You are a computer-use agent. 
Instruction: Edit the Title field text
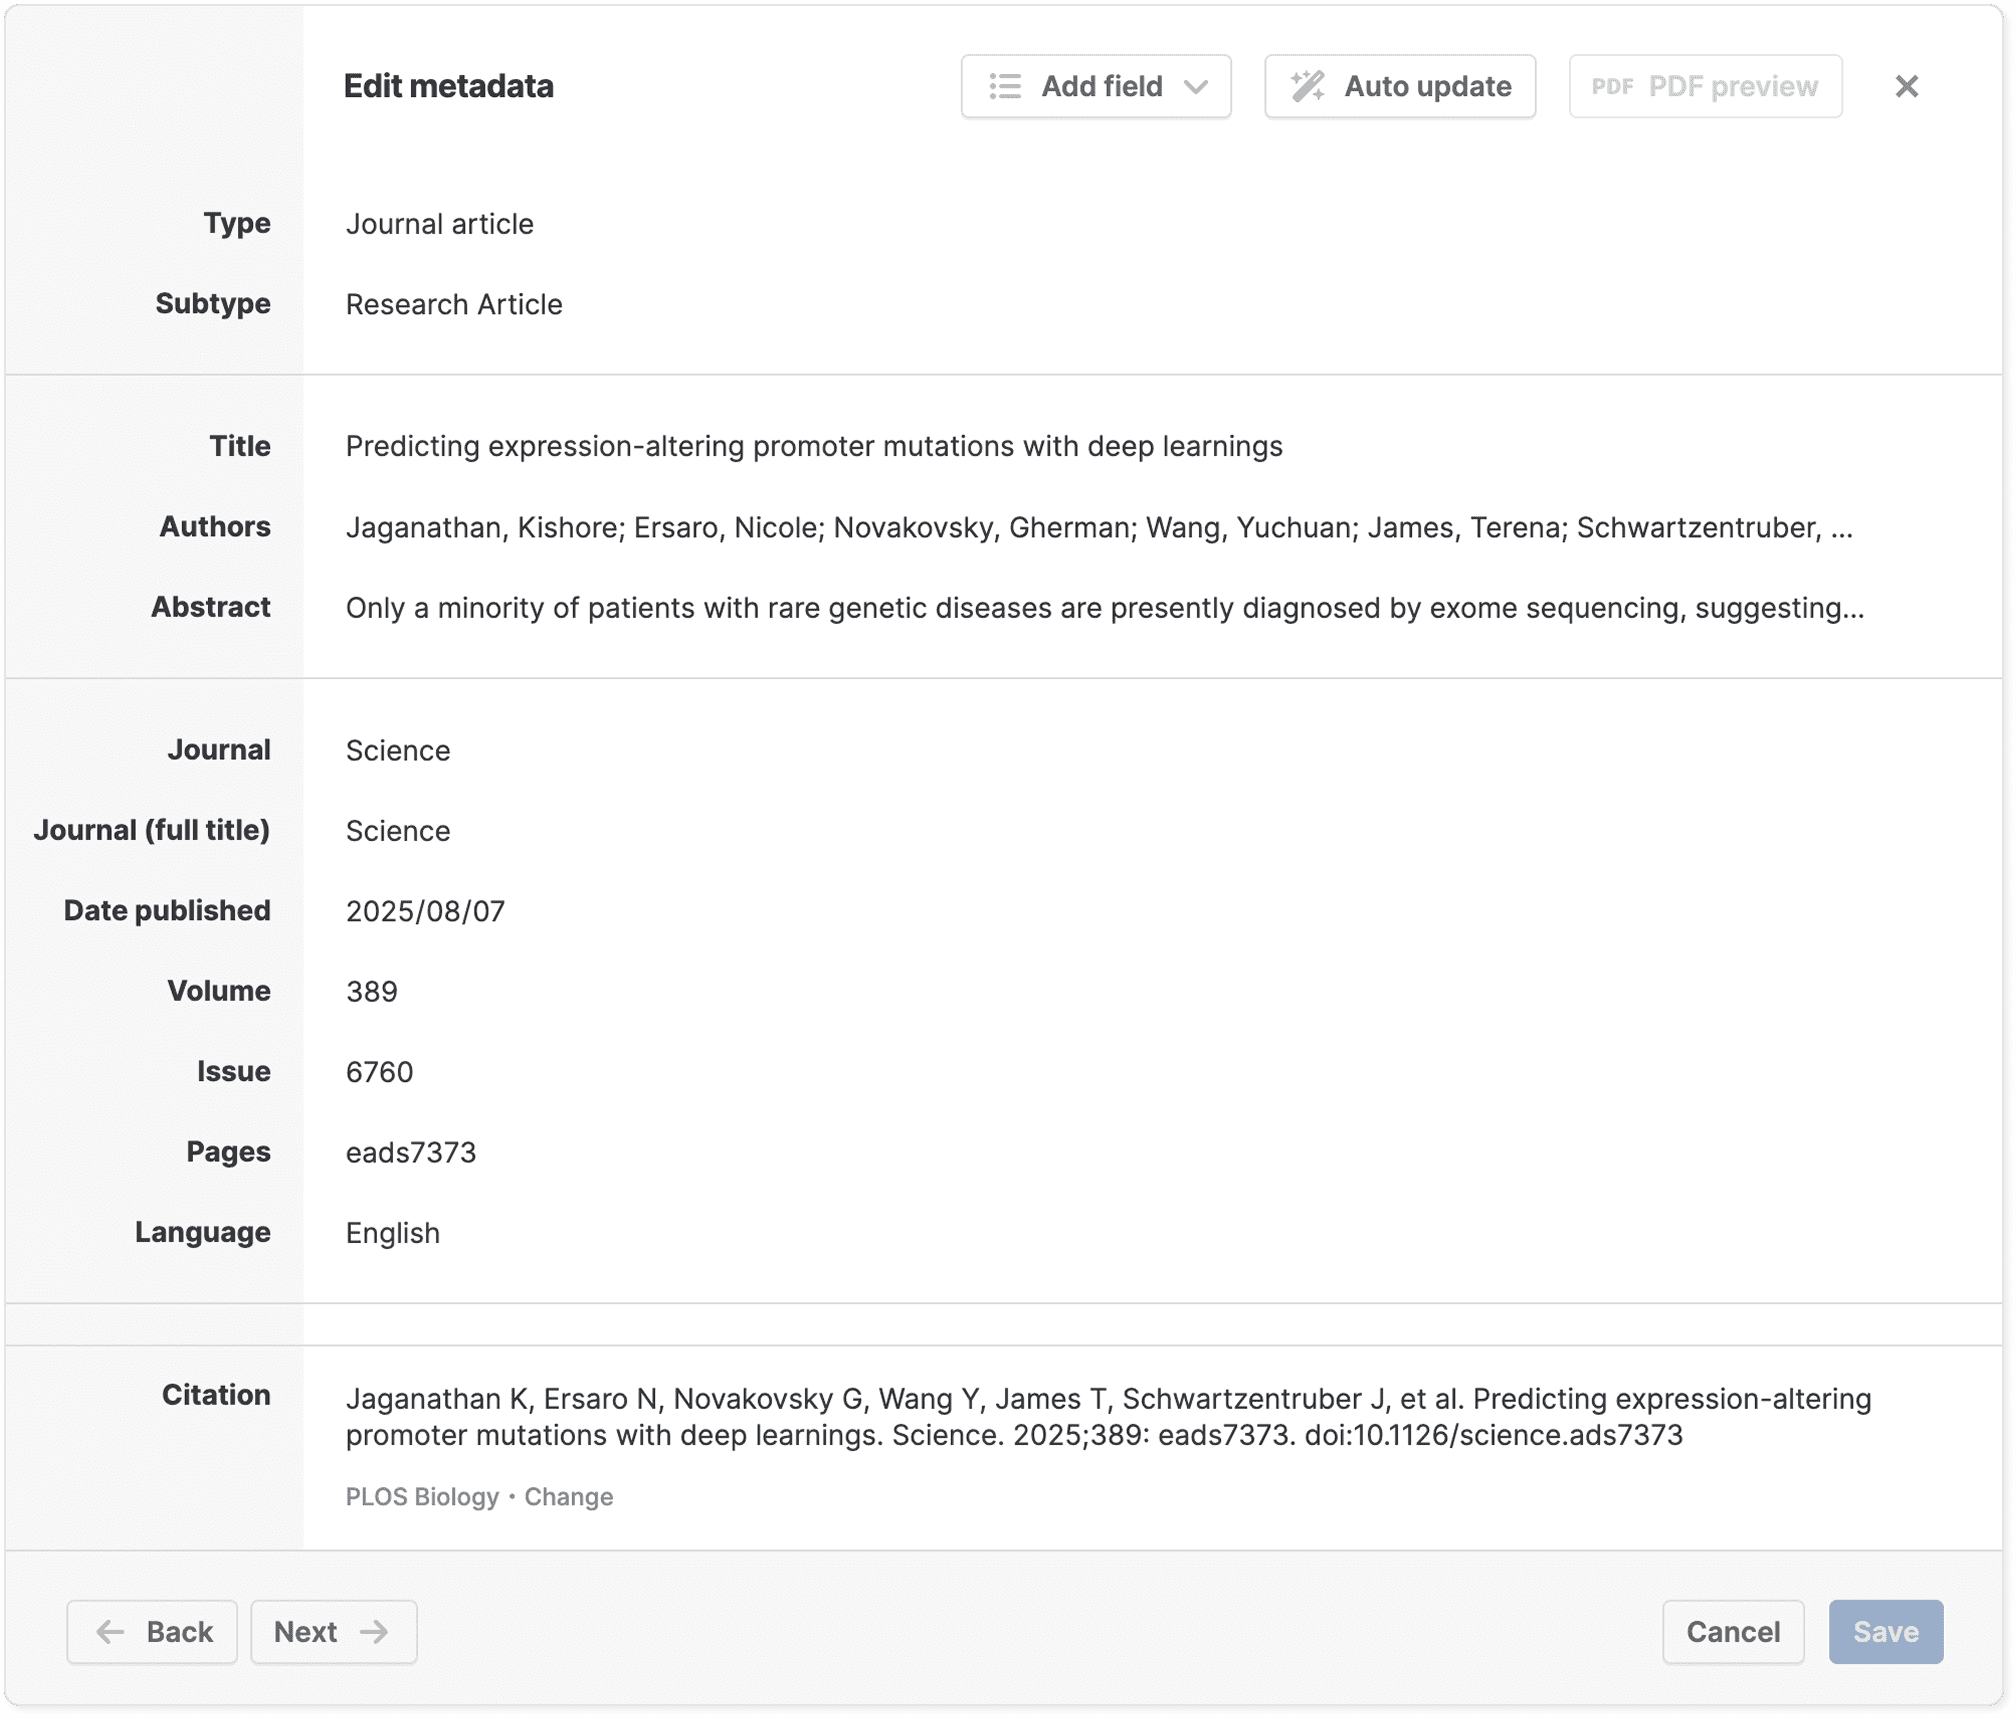click(813, 446)
